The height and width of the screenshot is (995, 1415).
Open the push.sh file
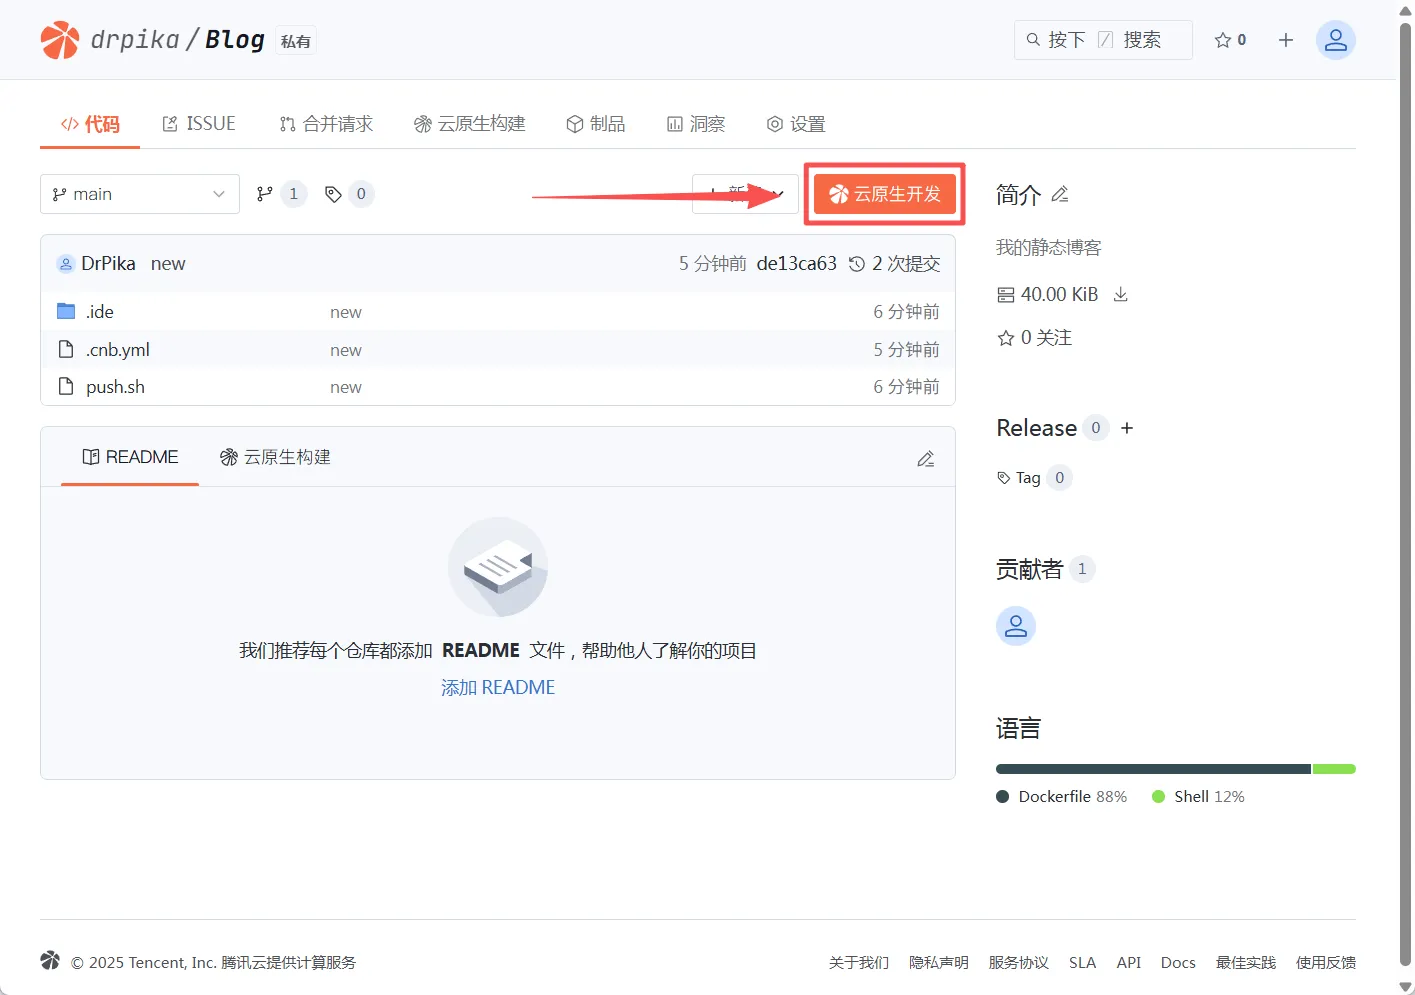pyautogui.click(x=115, y=387)
